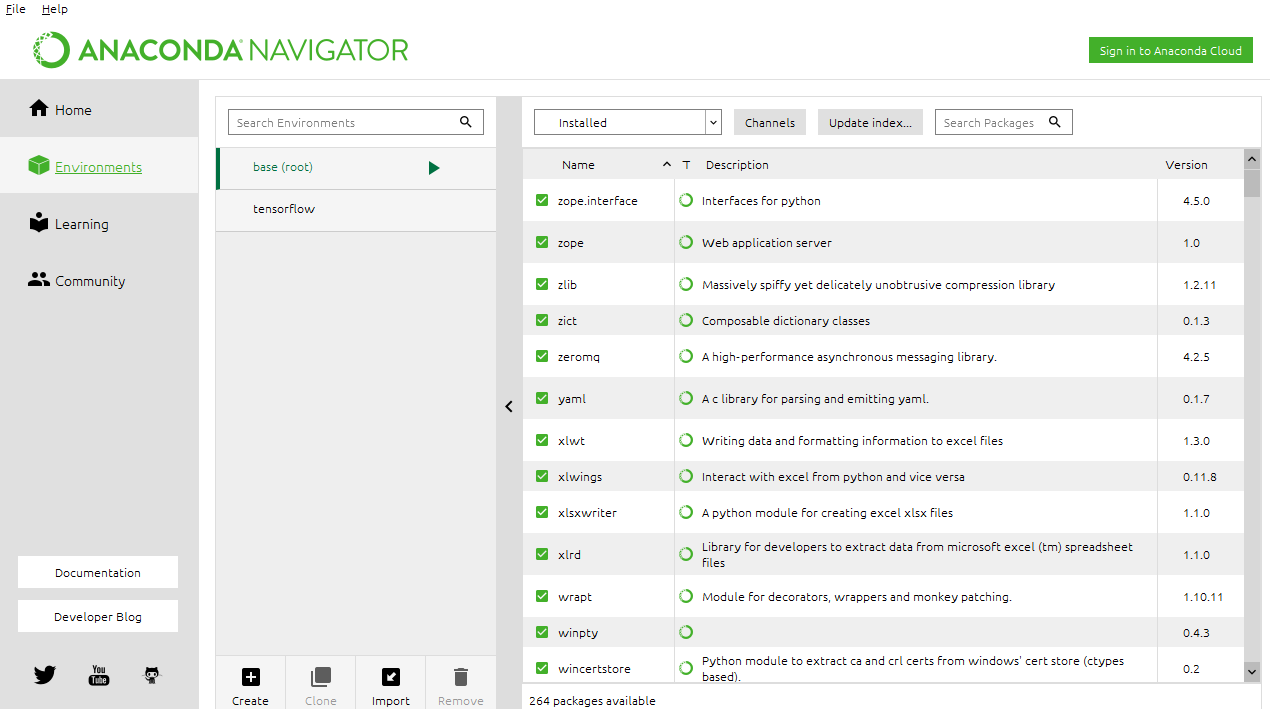Click the Import environment icon
Viewport: 1270px width, 709px height.
391,677
